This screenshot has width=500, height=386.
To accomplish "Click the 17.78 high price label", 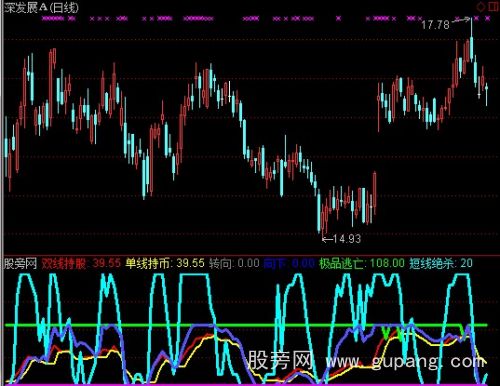I will (435, 25).
